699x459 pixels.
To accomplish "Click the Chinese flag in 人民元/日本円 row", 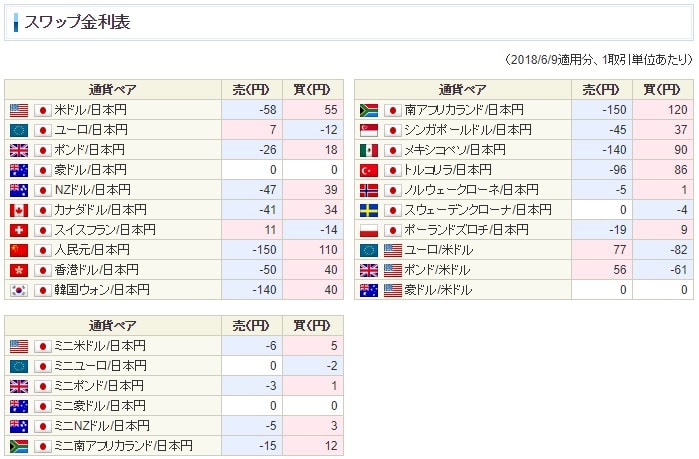I will pos(19,250).
